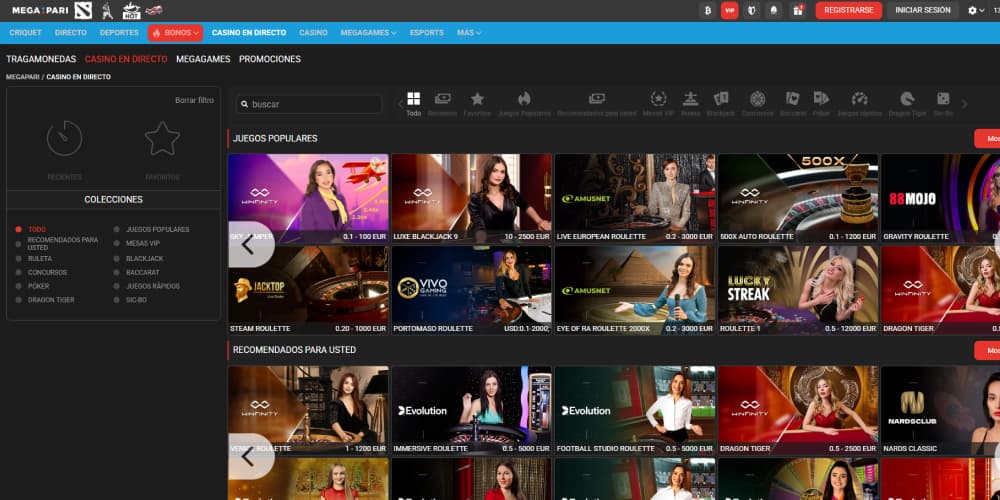This screenshot has height=500, width=1000.
Task: Click the Borrar filtro link
Action: point(195,100)
